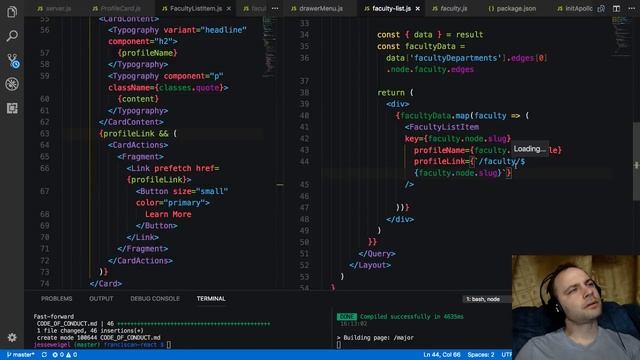This screenshot has width=640, height=360.
Task: Click 'Compiled successfully' terminal message
Action: pyautogui.click(x=411, y=316)
